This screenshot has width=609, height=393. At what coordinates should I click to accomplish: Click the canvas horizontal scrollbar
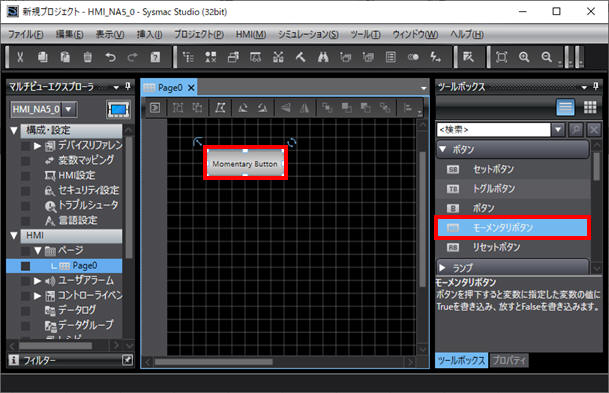pos(214,362)
